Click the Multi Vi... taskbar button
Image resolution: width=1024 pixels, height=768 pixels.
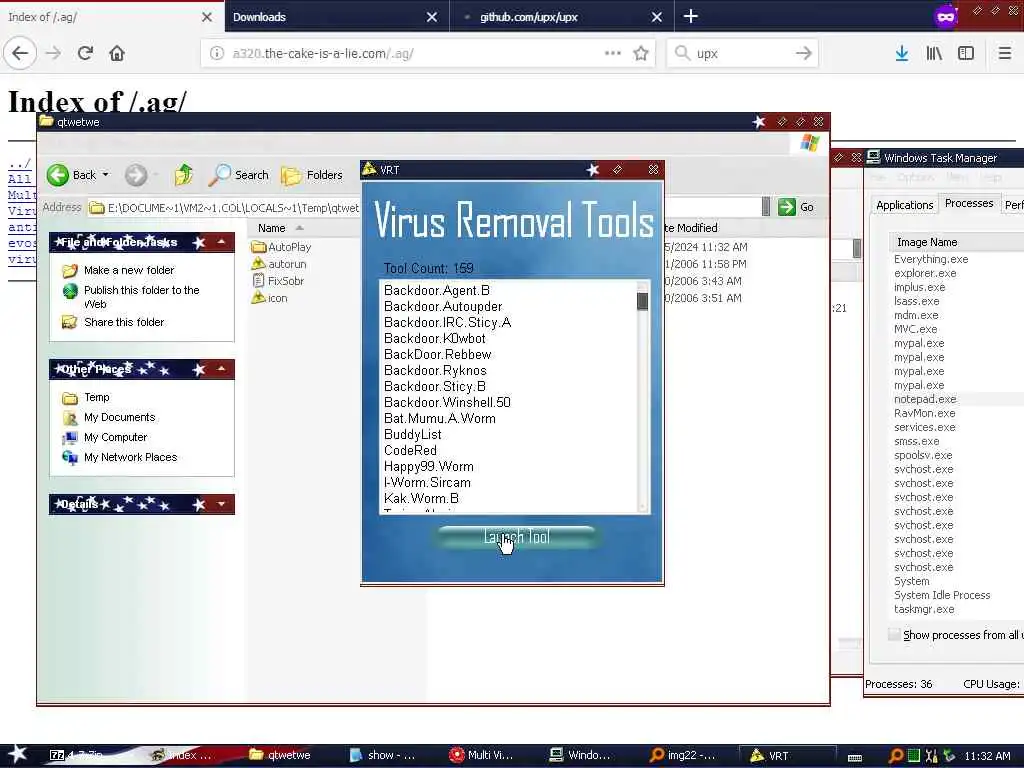click(x=481, y=755)
